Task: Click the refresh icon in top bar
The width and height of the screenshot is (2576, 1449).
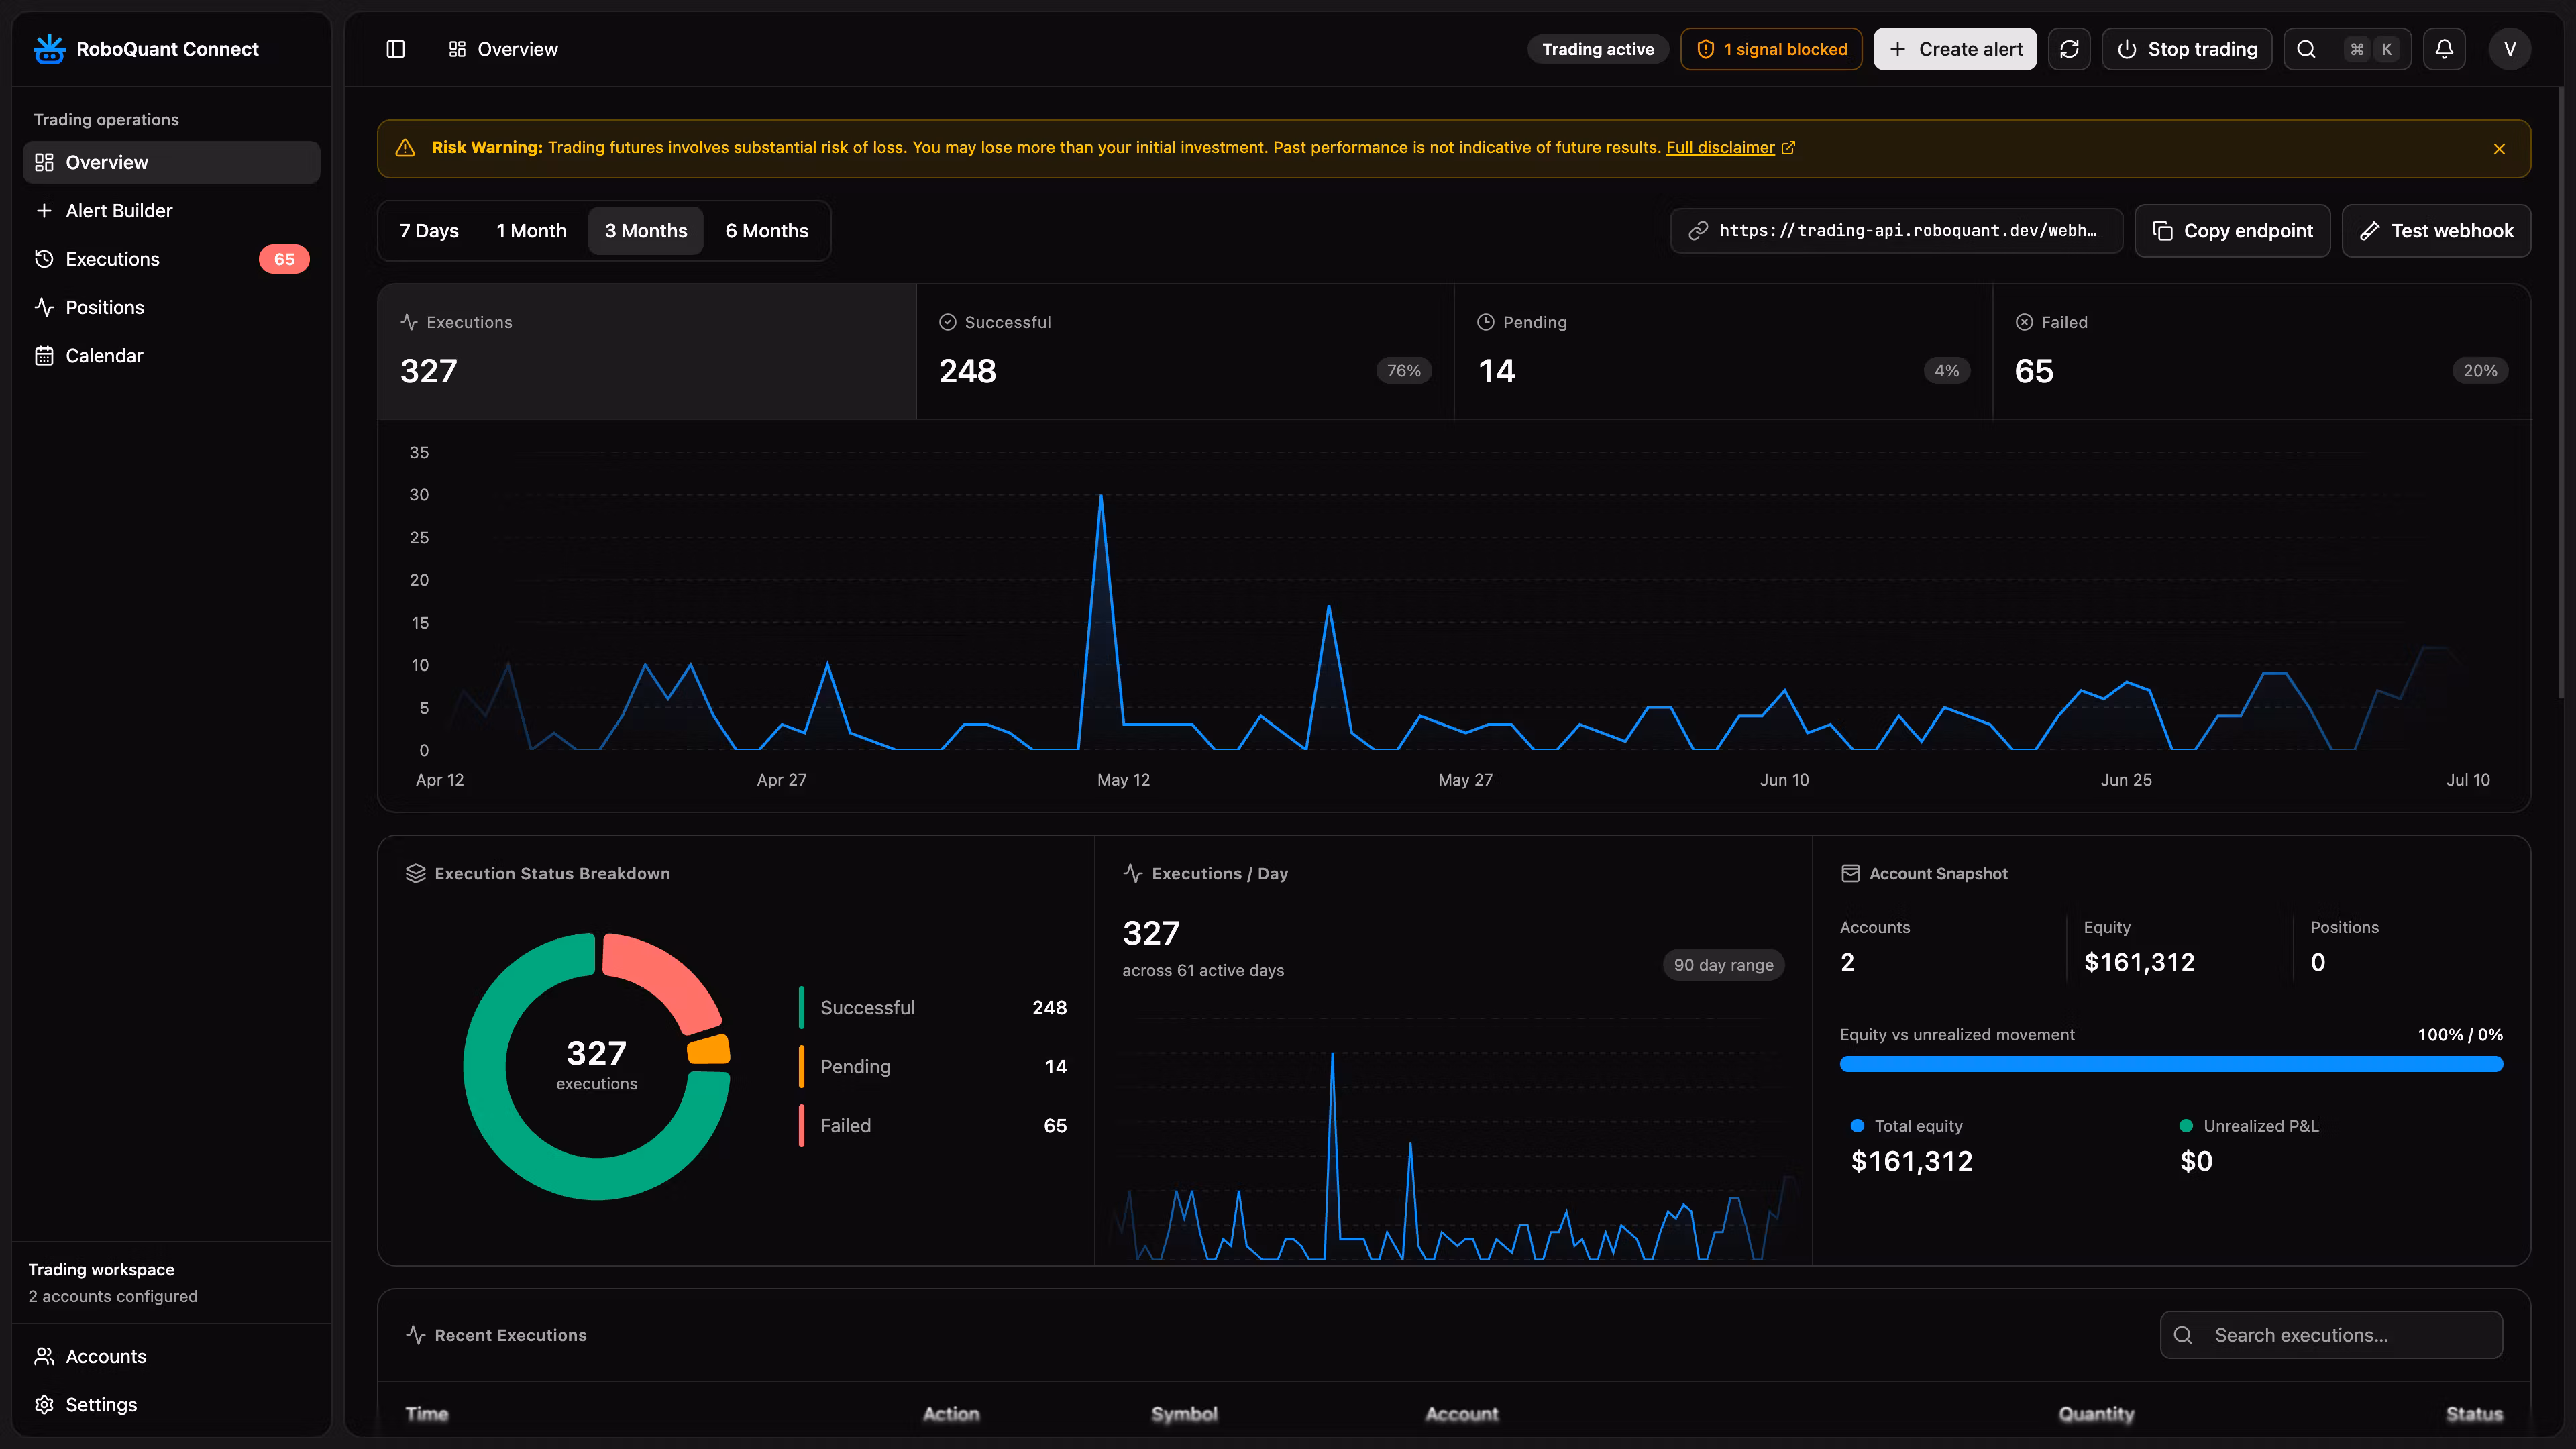Action: coord(2069,49)
